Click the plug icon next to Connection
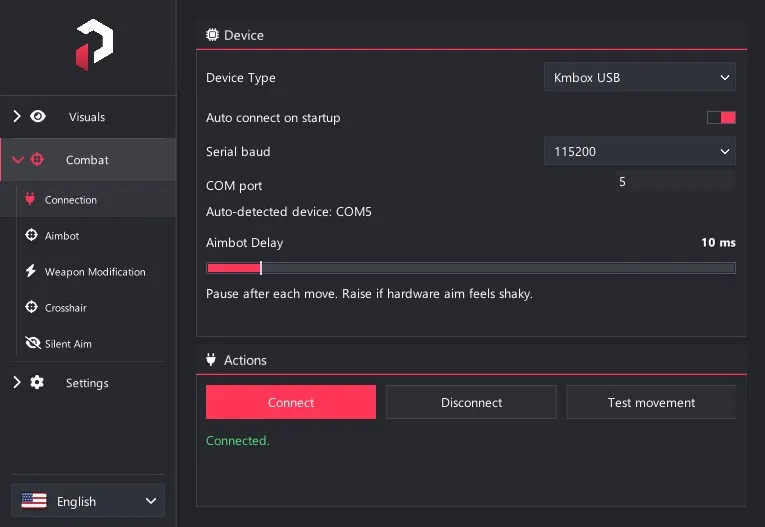The height and width of the screenshot is (527, 765). (30, 199)
